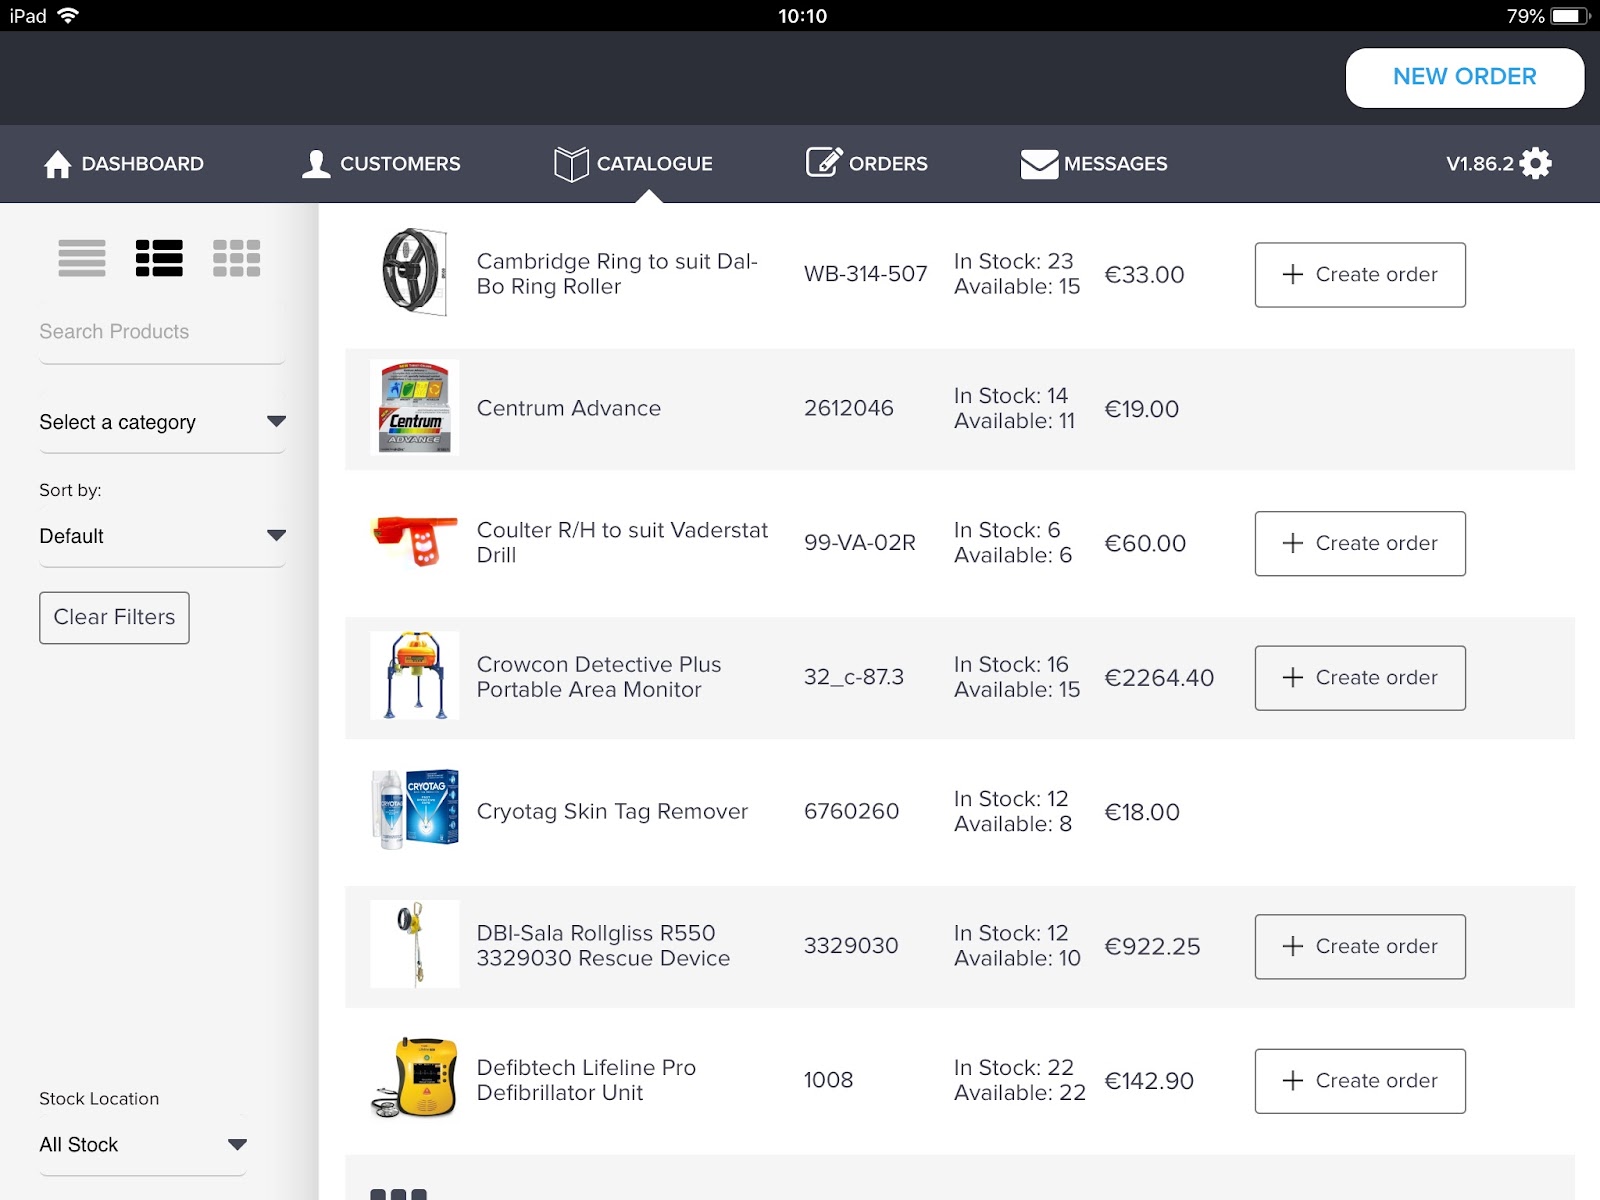Tap SKU code '99-VA-02R'

click(x=860, y=543)
